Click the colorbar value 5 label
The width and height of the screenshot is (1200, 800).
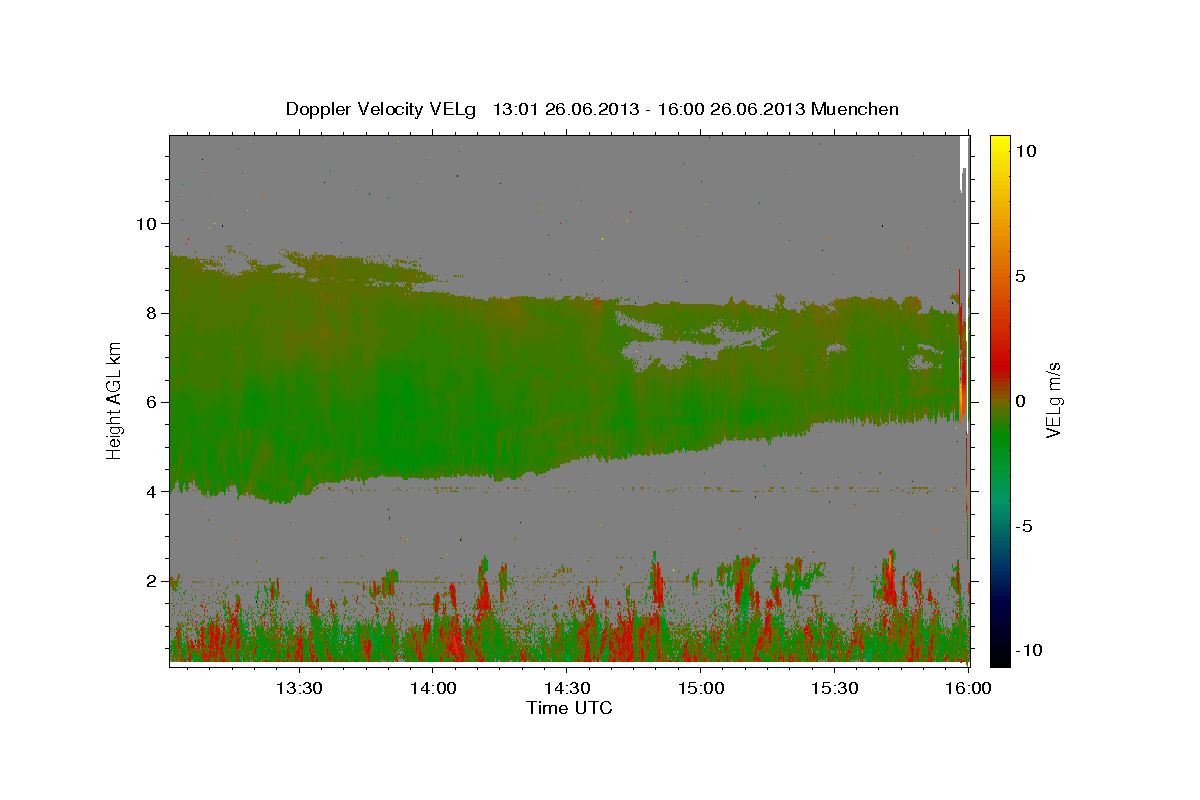[1021, 276]
